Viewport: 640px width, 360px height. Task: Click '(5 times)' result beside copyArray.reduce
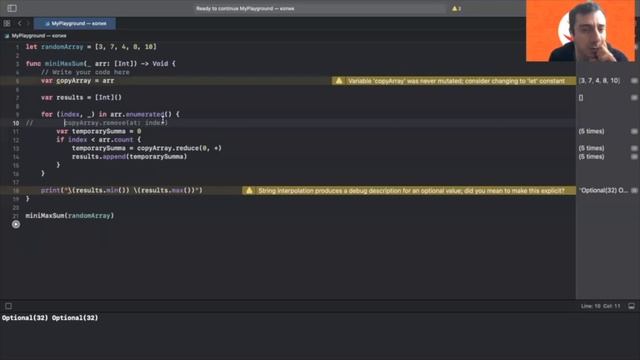tap(591, 148)
